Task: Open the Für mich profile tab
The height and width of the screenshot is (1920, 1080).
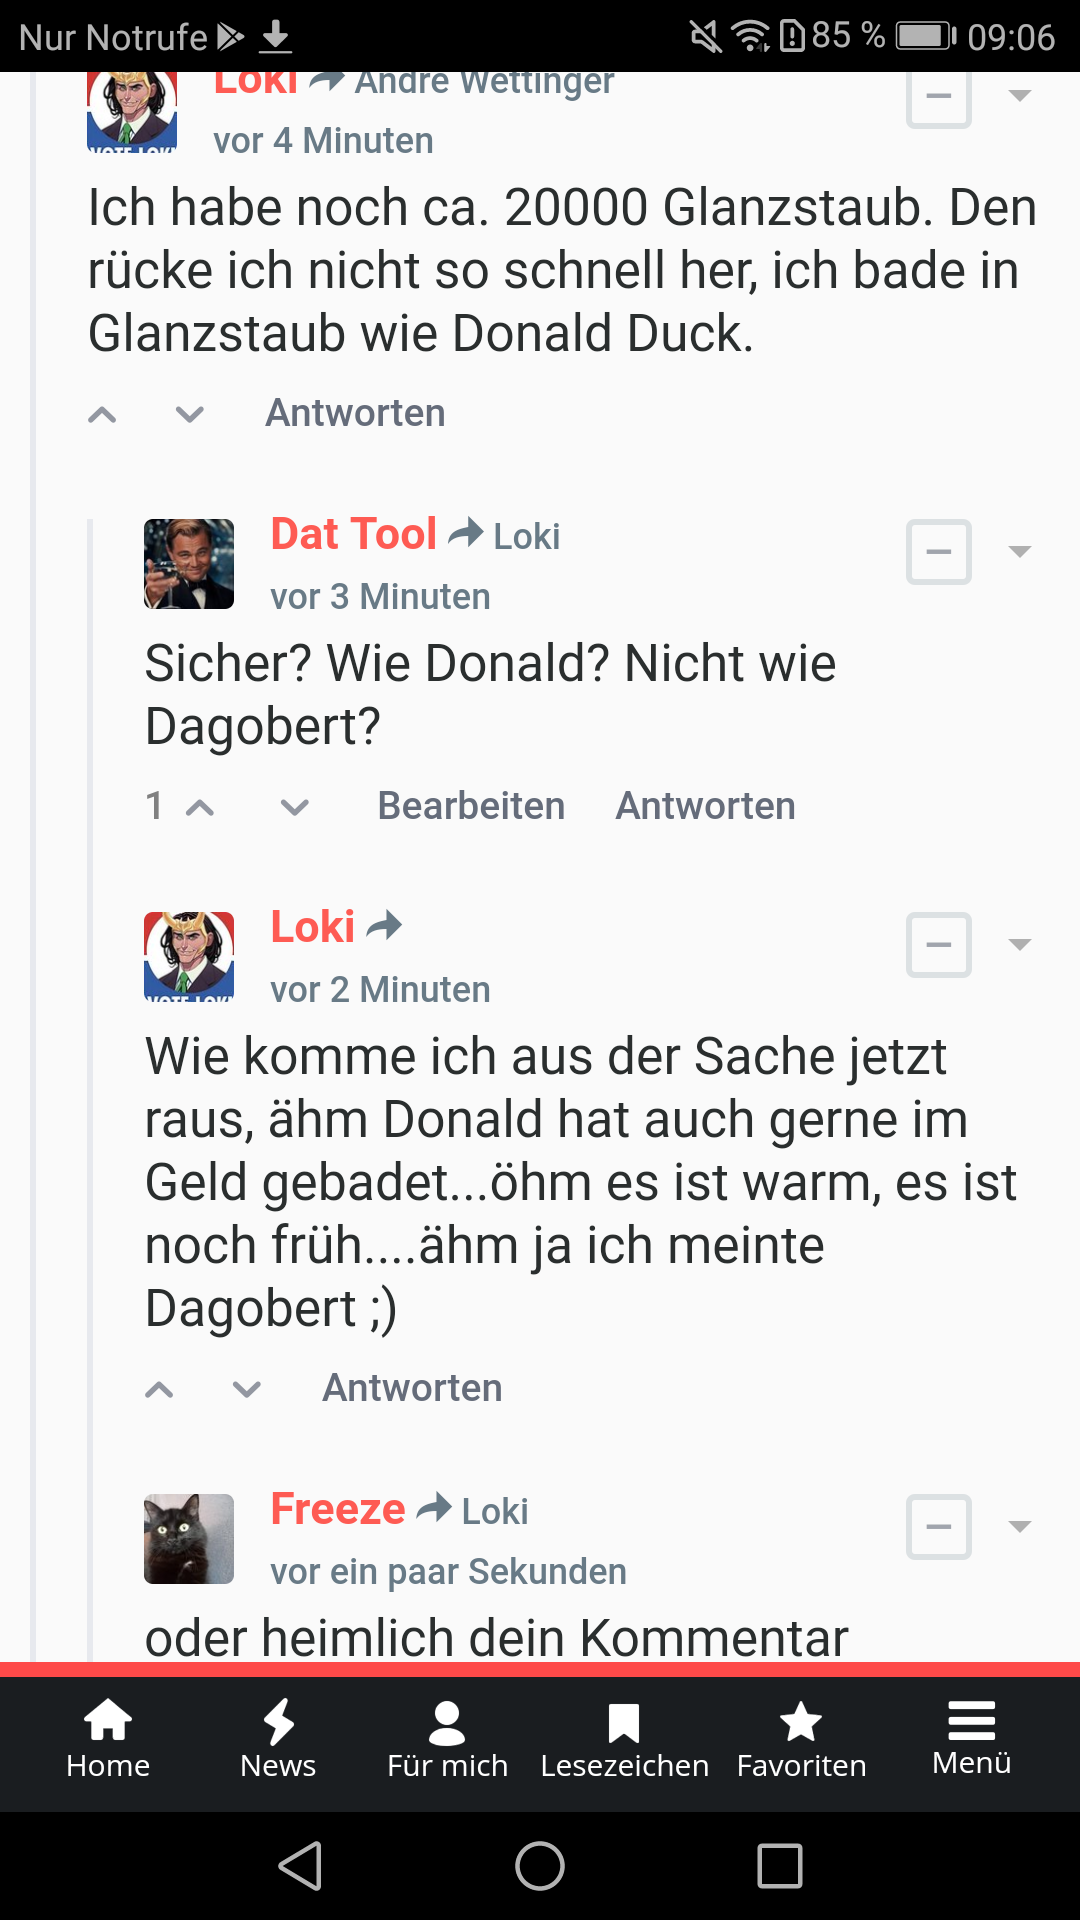Action: tap(447, 1738)
